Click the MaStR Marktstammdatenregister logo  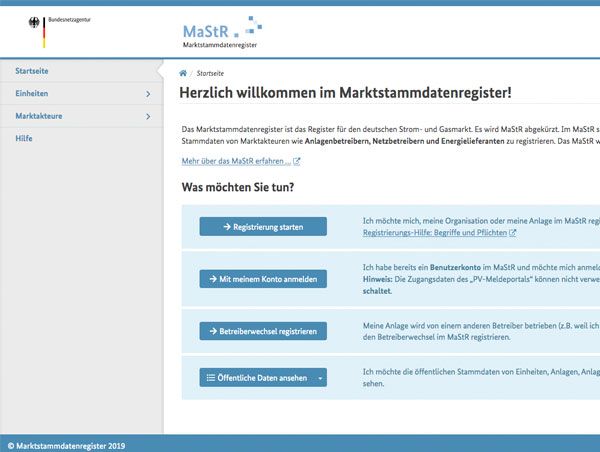[222, 33]
